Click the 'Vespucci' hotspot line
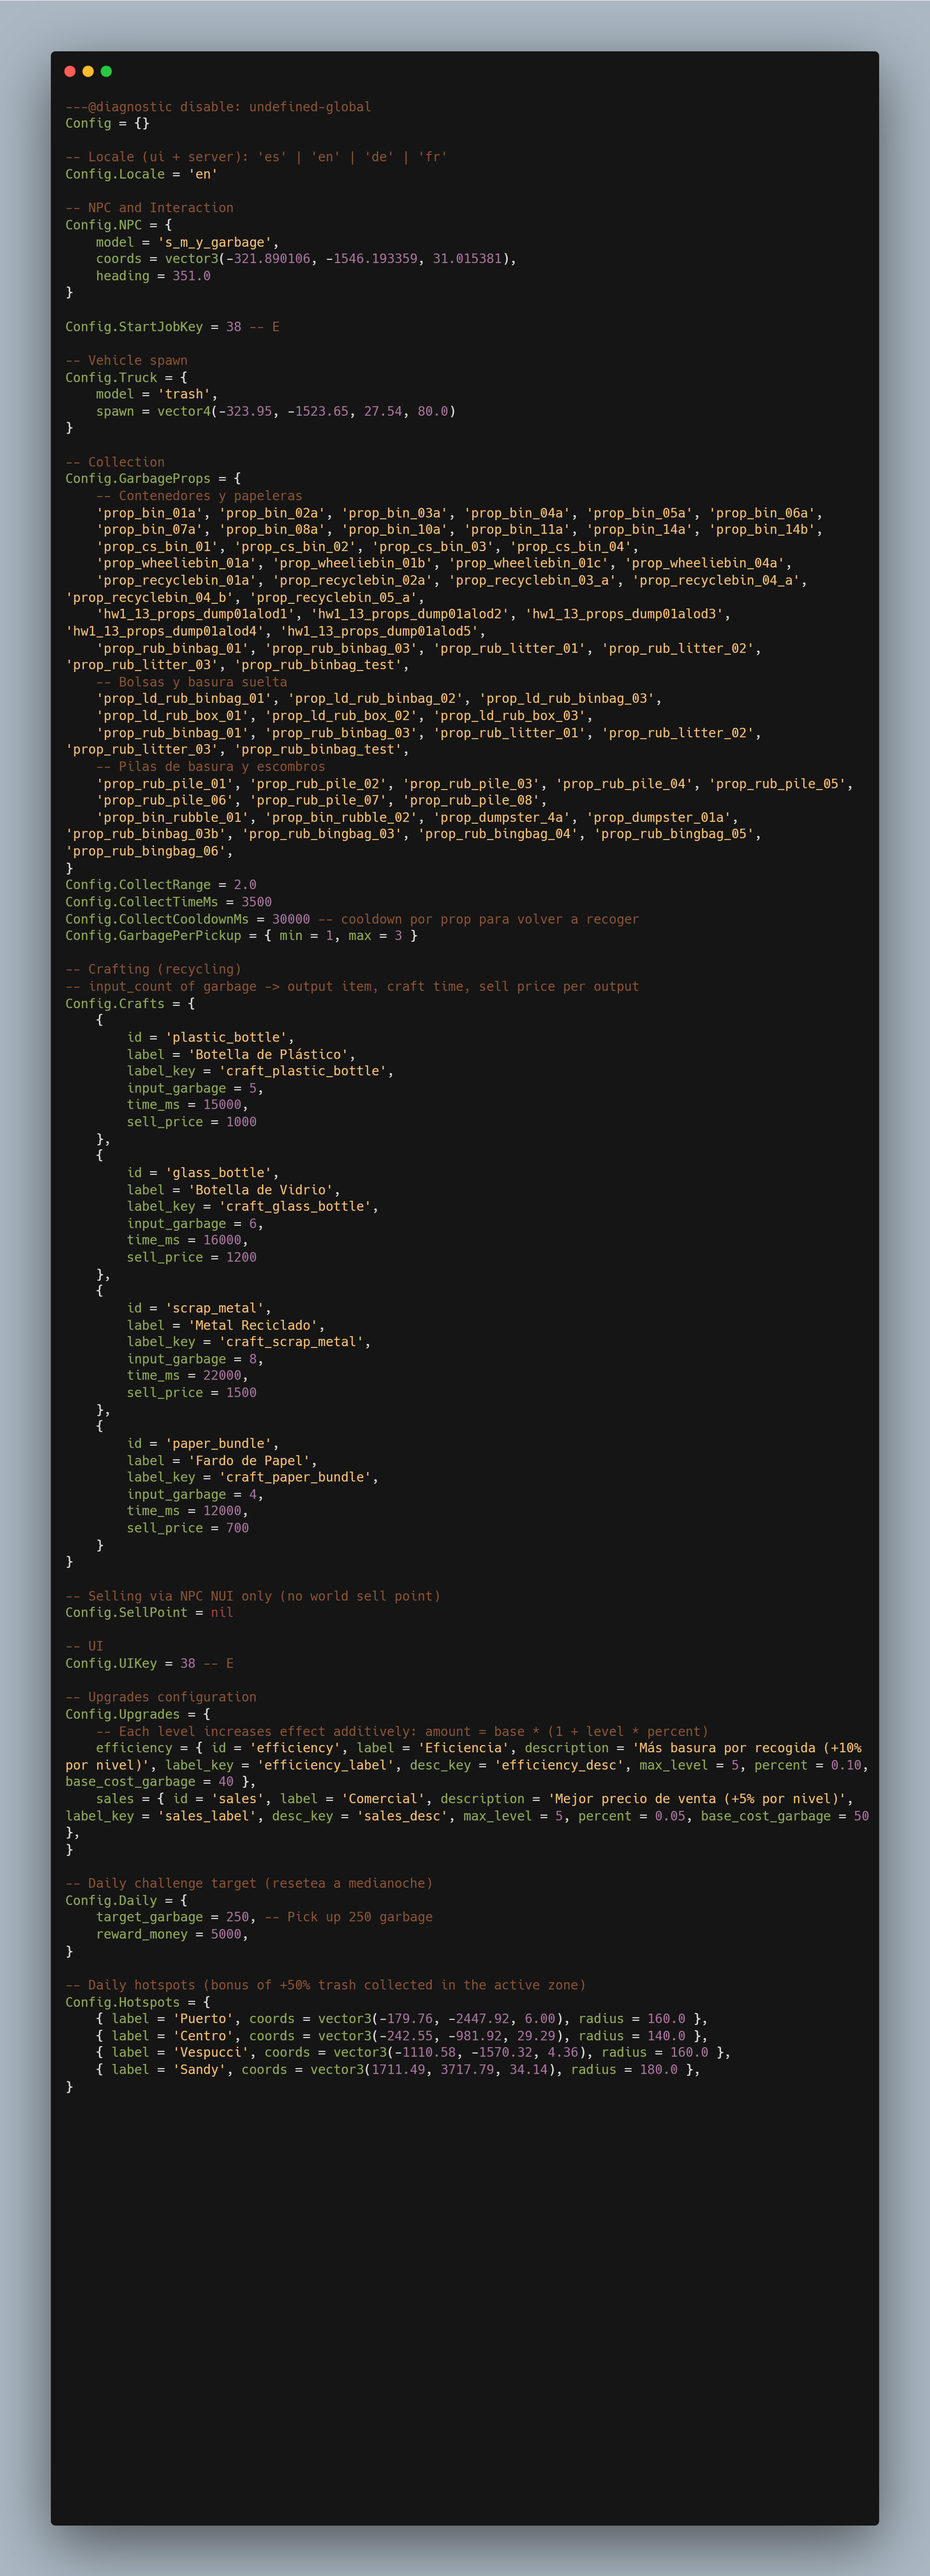 413,2052
